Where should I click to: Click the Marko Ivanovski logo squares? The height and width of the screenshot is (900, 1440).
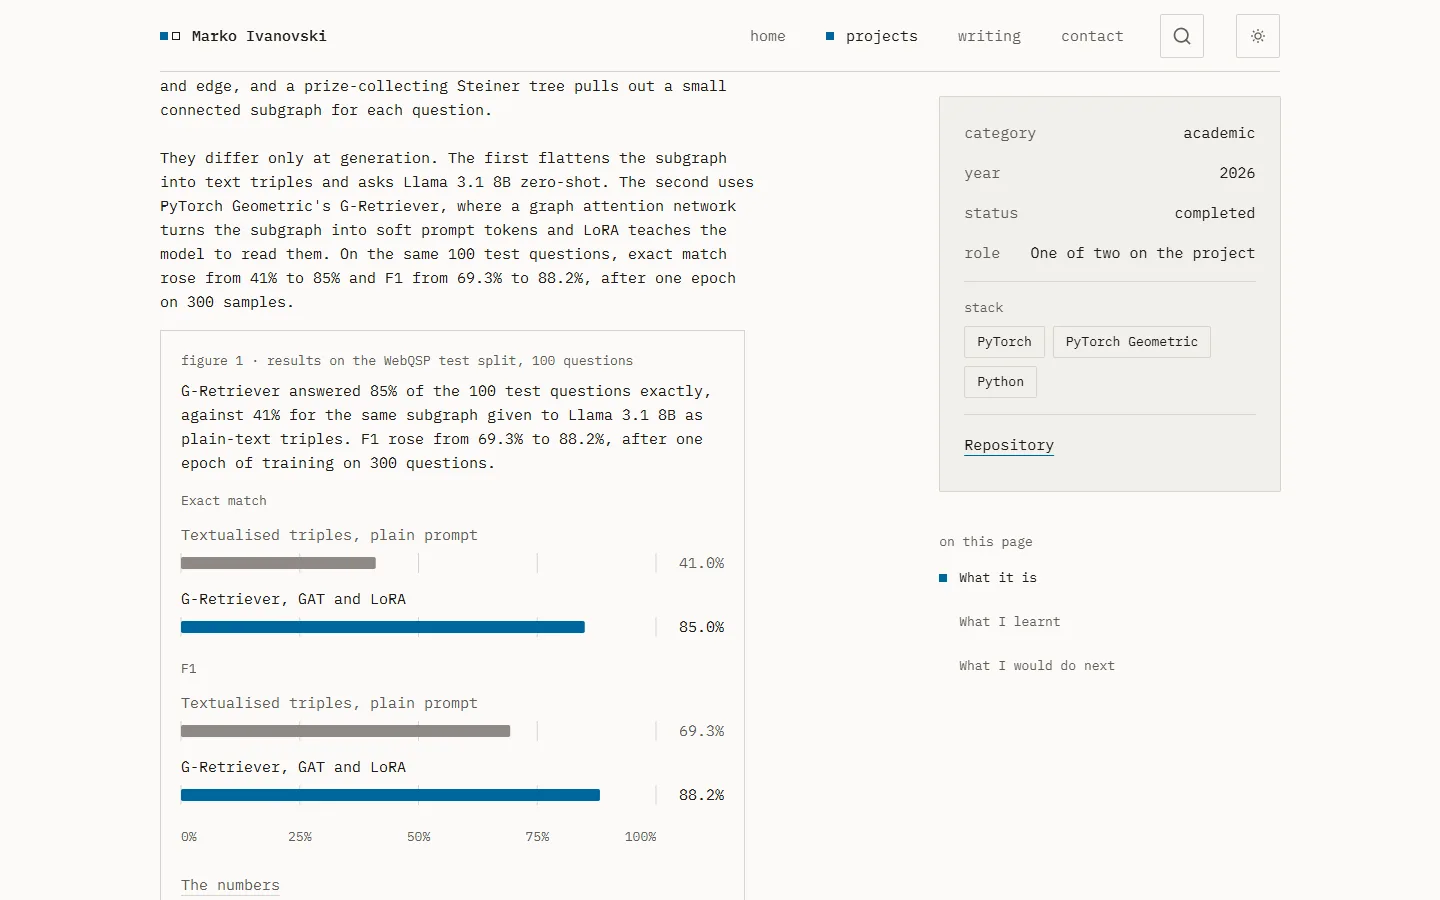[x=170, y=36]
